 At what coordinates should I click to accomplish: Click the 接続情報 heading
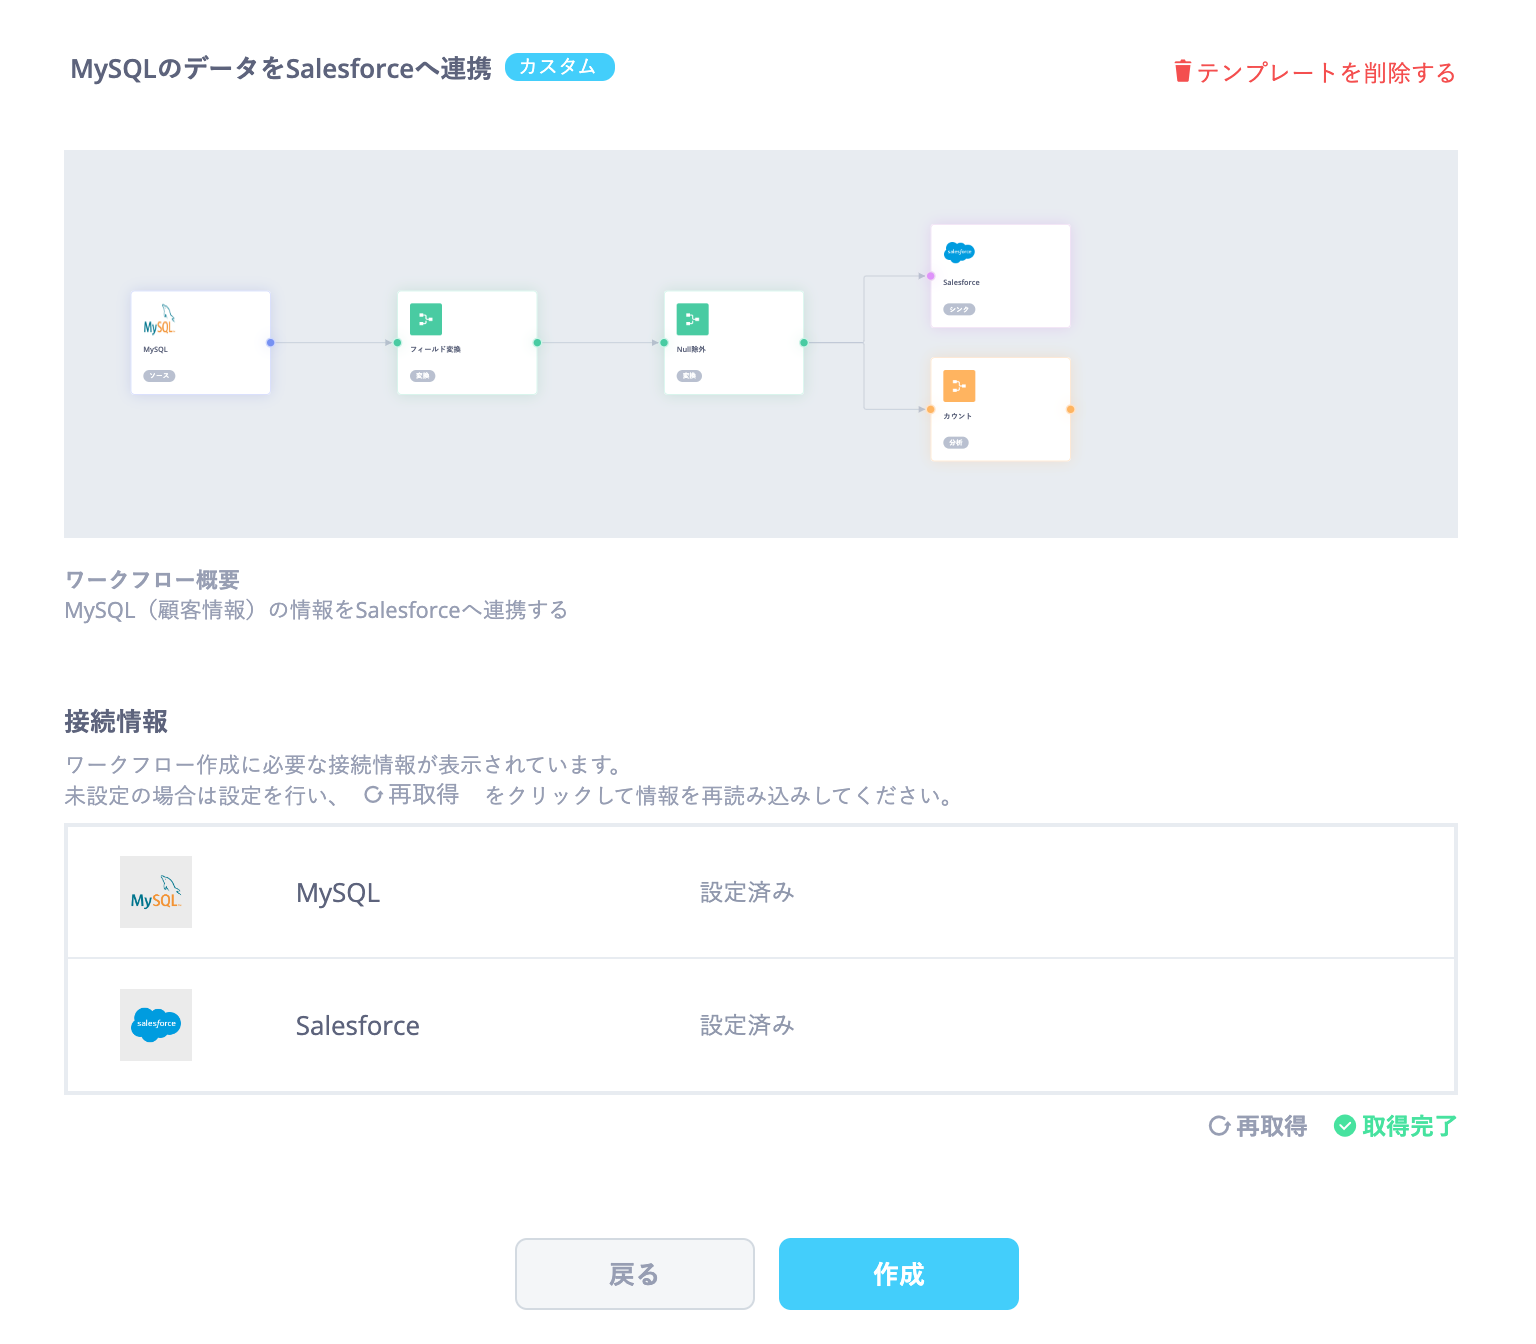pos(116,721)
